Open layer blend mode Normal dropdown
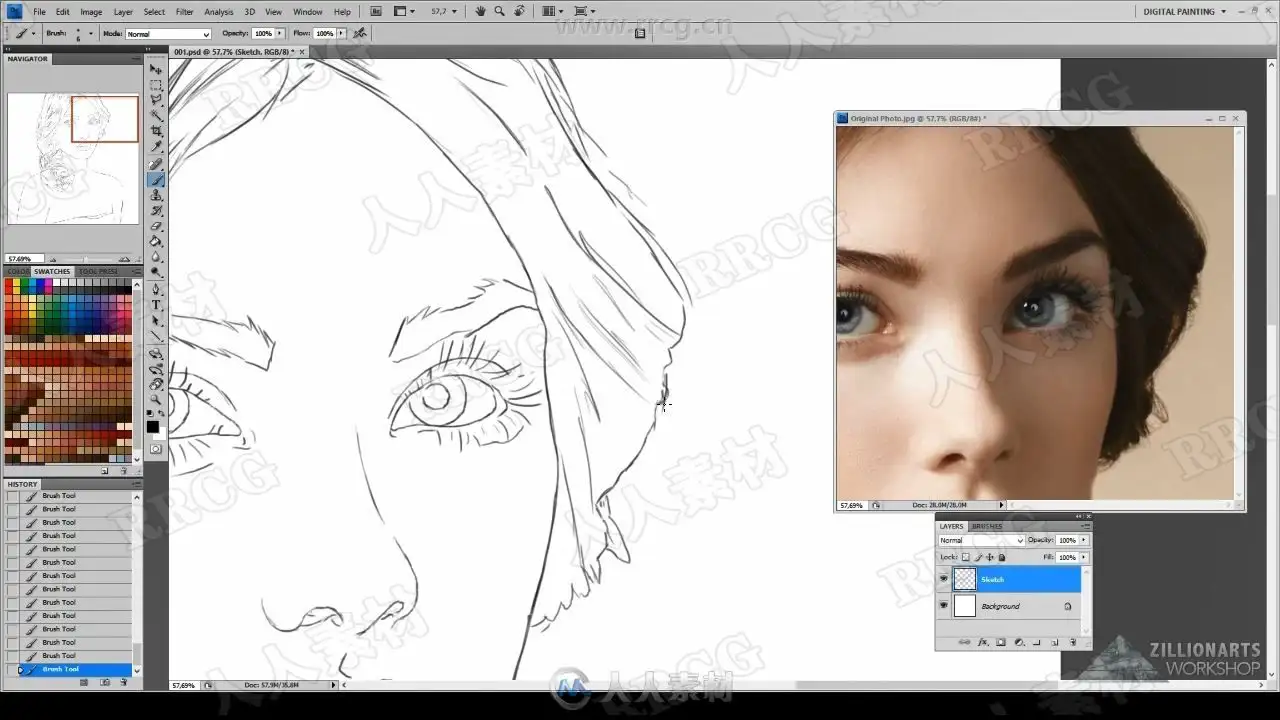The image size is (1280, 720). tap(981, 540)
